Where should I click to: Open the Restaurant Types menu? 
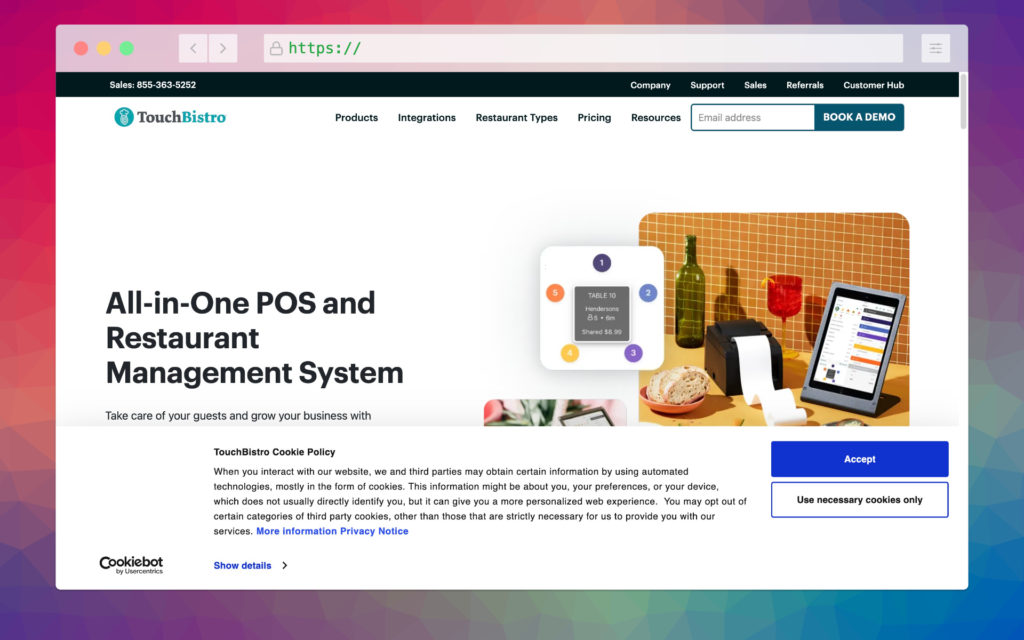pos(516,117)
